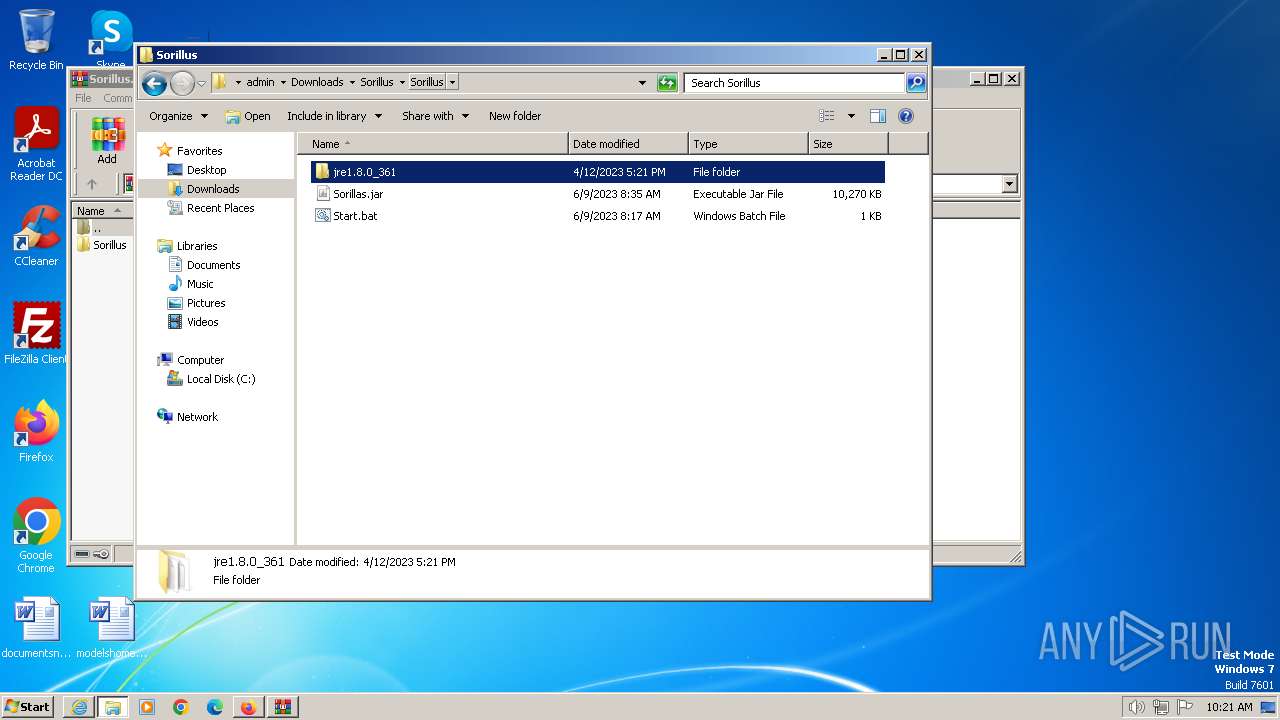Click the volume speaker tray icon
1280x720 pixels.
[1136, 707]
